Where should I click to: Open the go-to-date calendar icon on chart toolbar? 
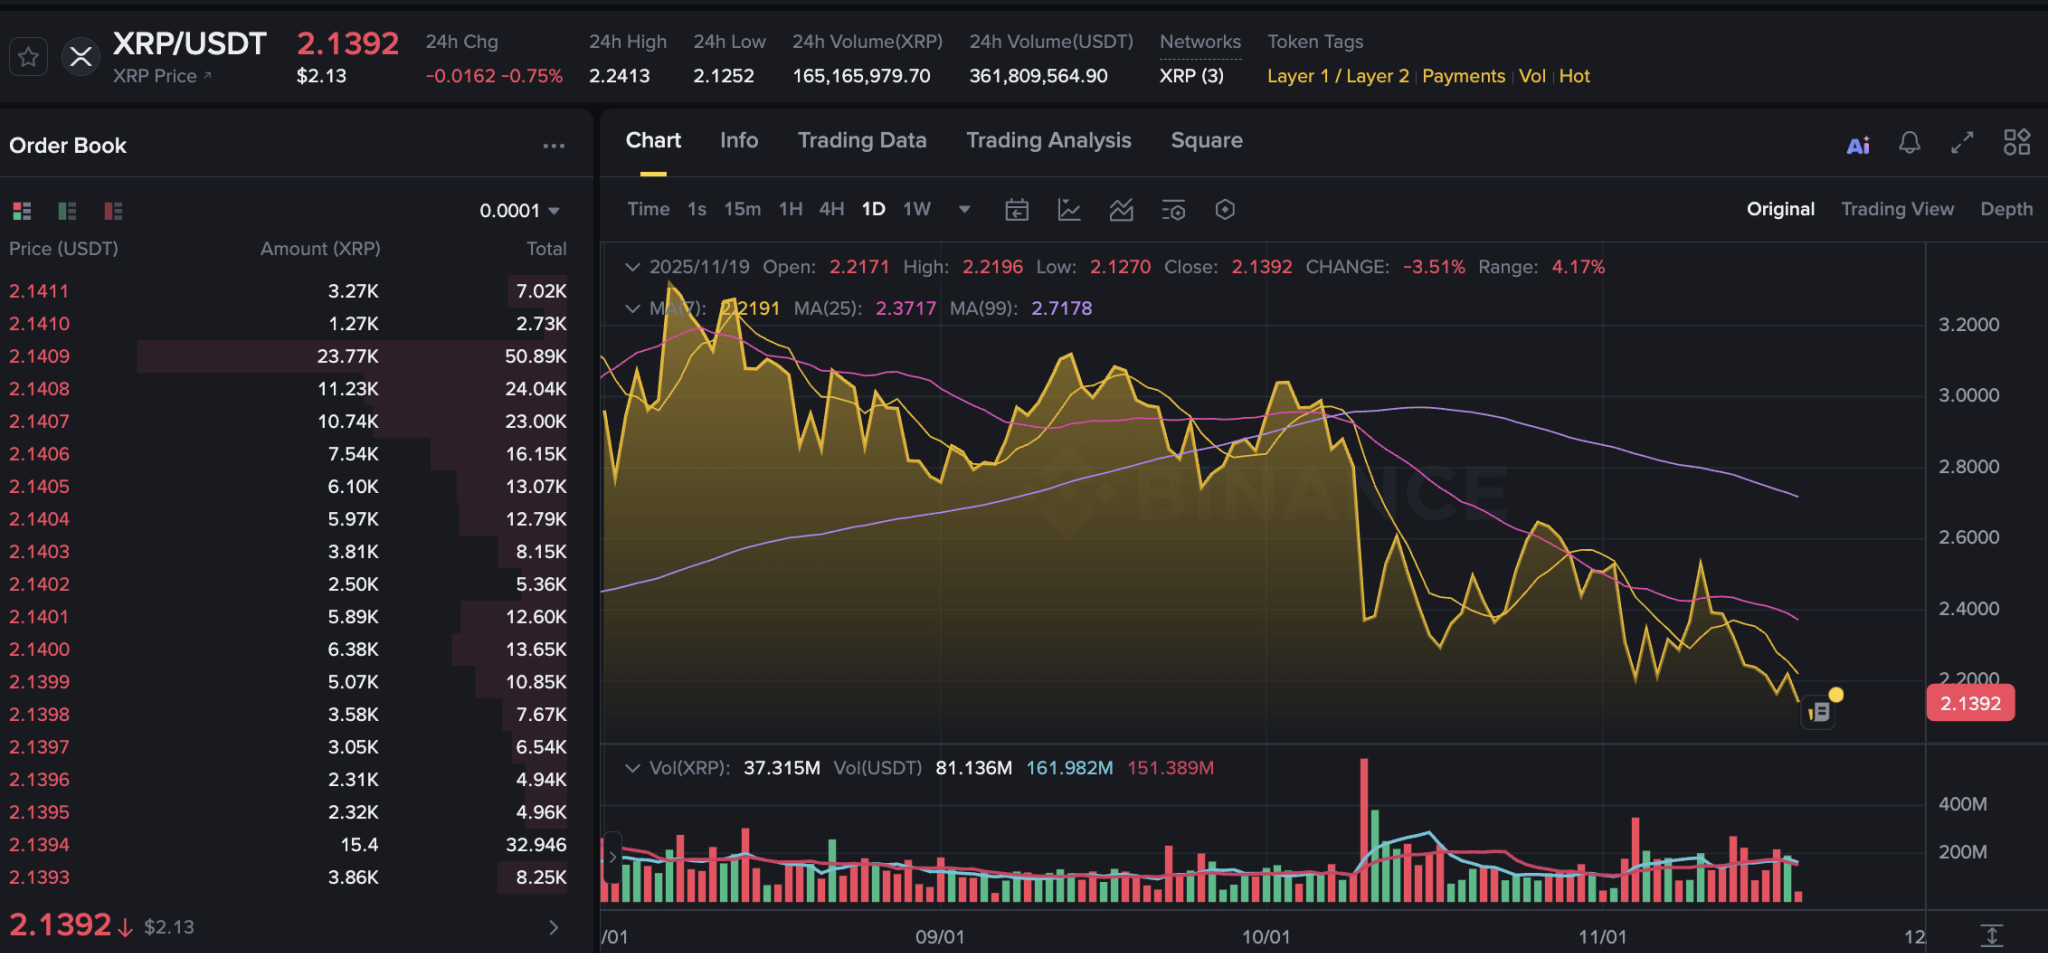click(x=1017, y=210)
